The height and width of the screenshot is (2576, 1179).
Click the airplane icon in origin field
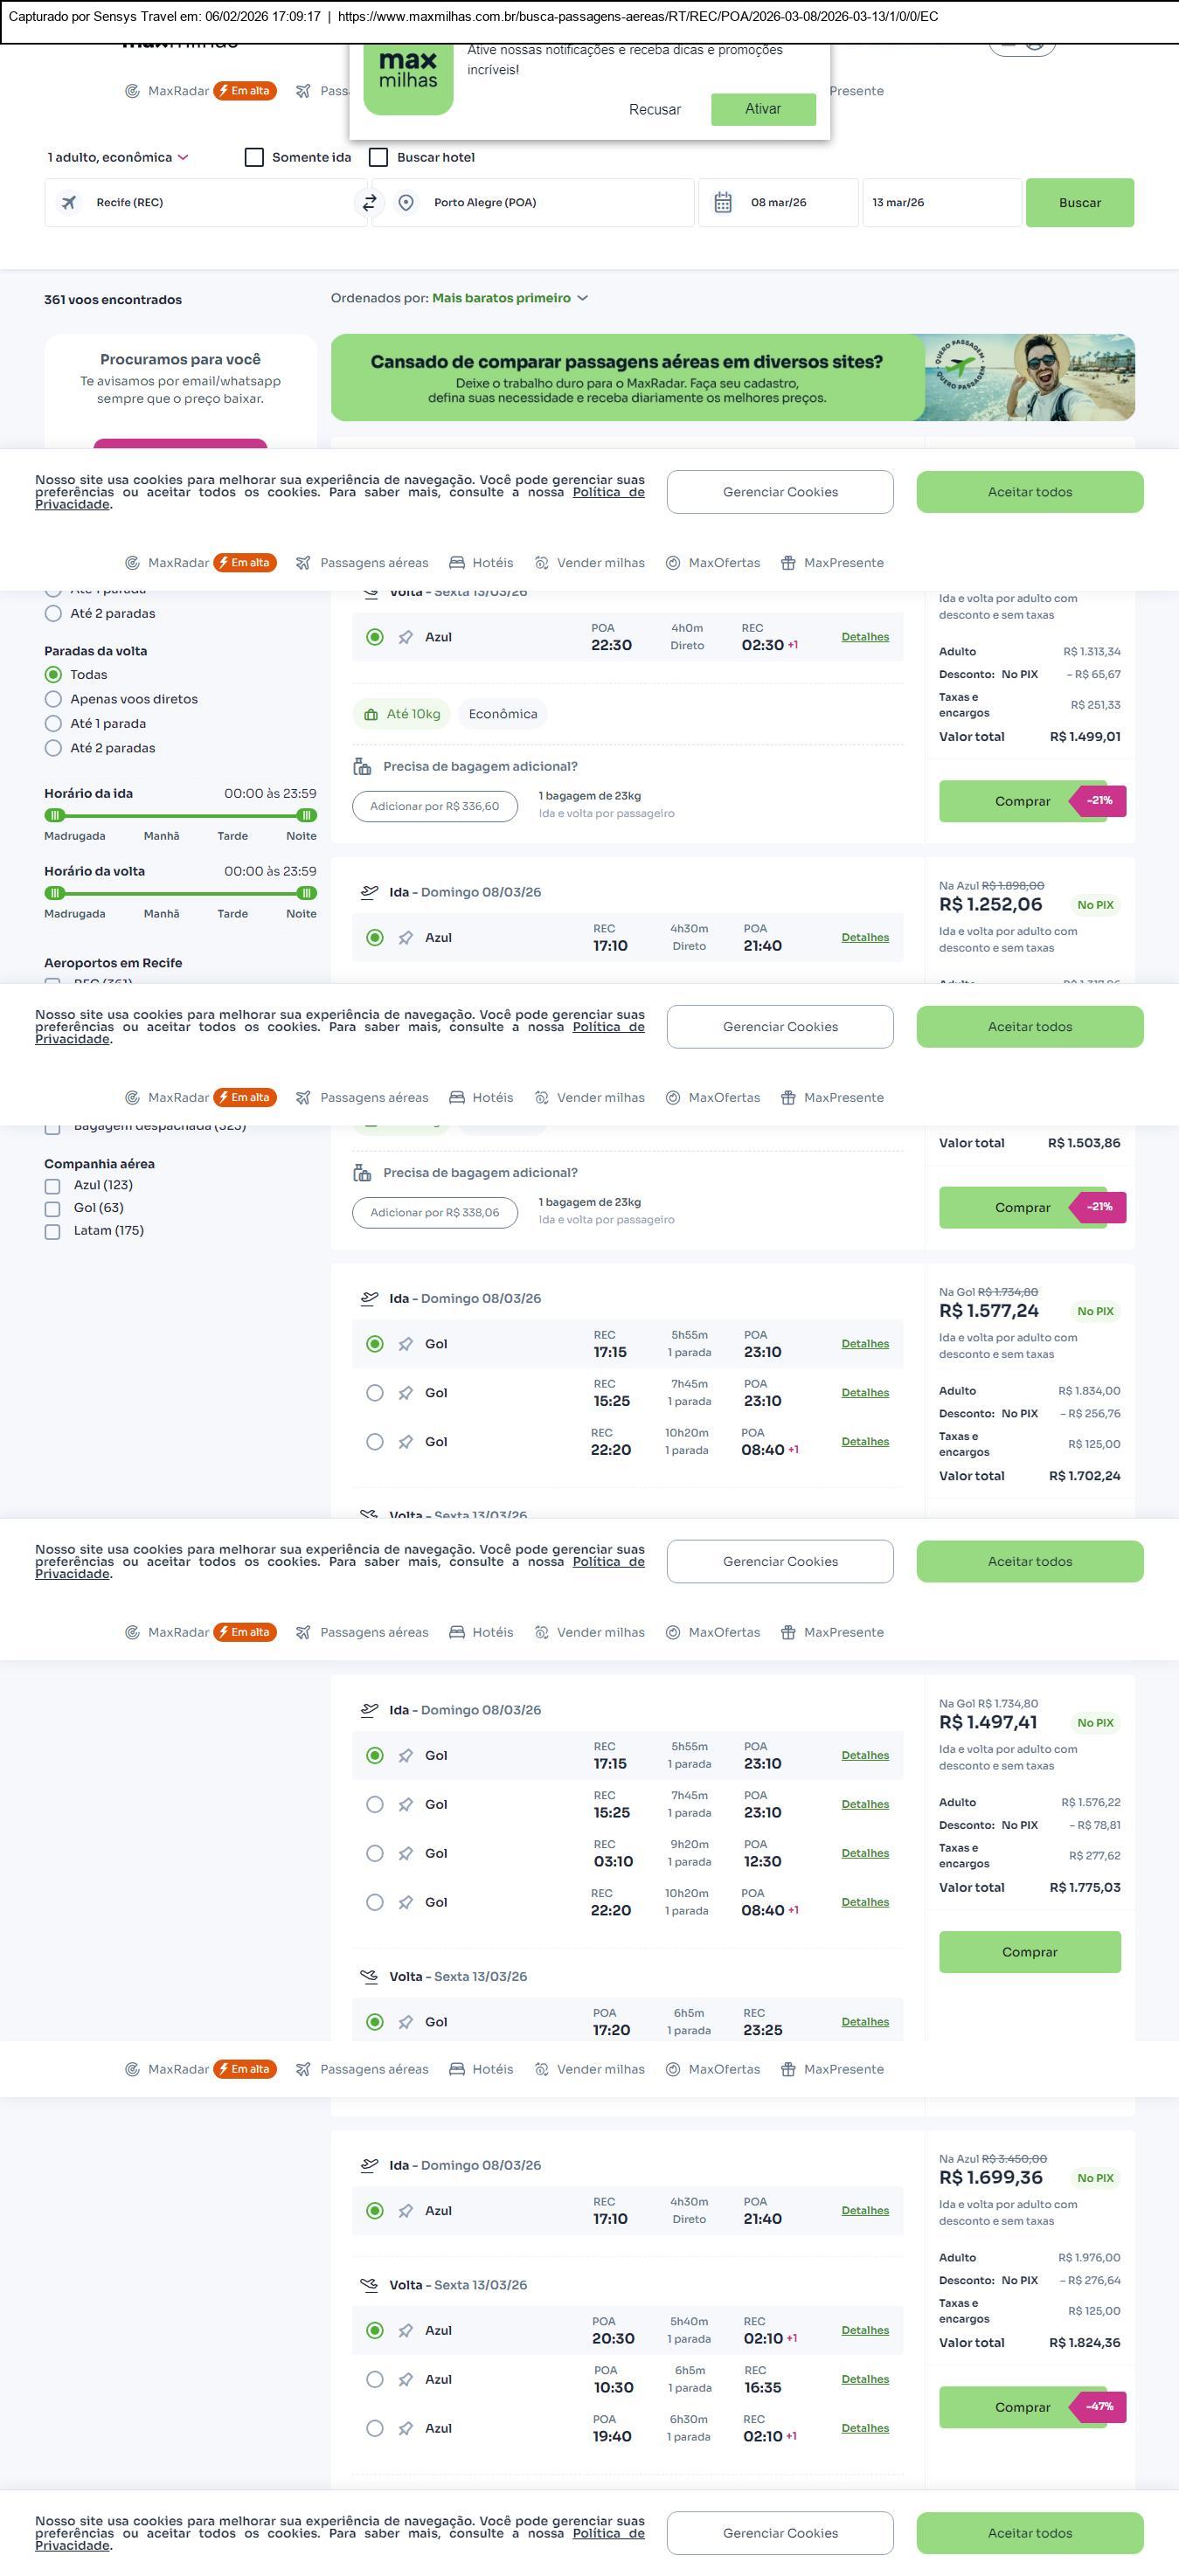tap(69, 203)
